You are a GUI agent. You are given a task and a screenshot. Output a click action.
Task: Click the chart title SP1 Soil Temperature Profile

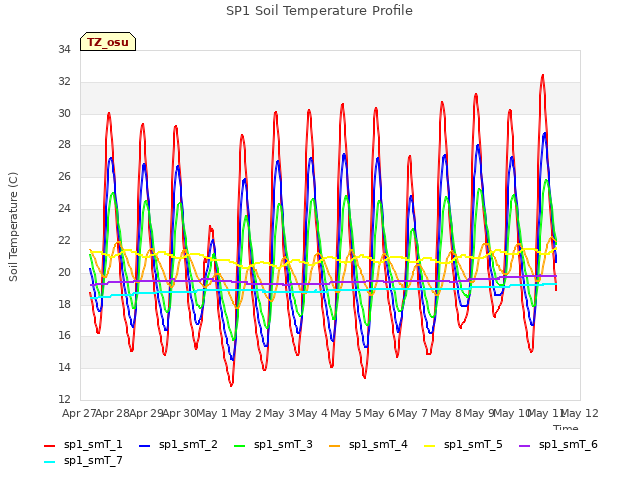[319, 11]
